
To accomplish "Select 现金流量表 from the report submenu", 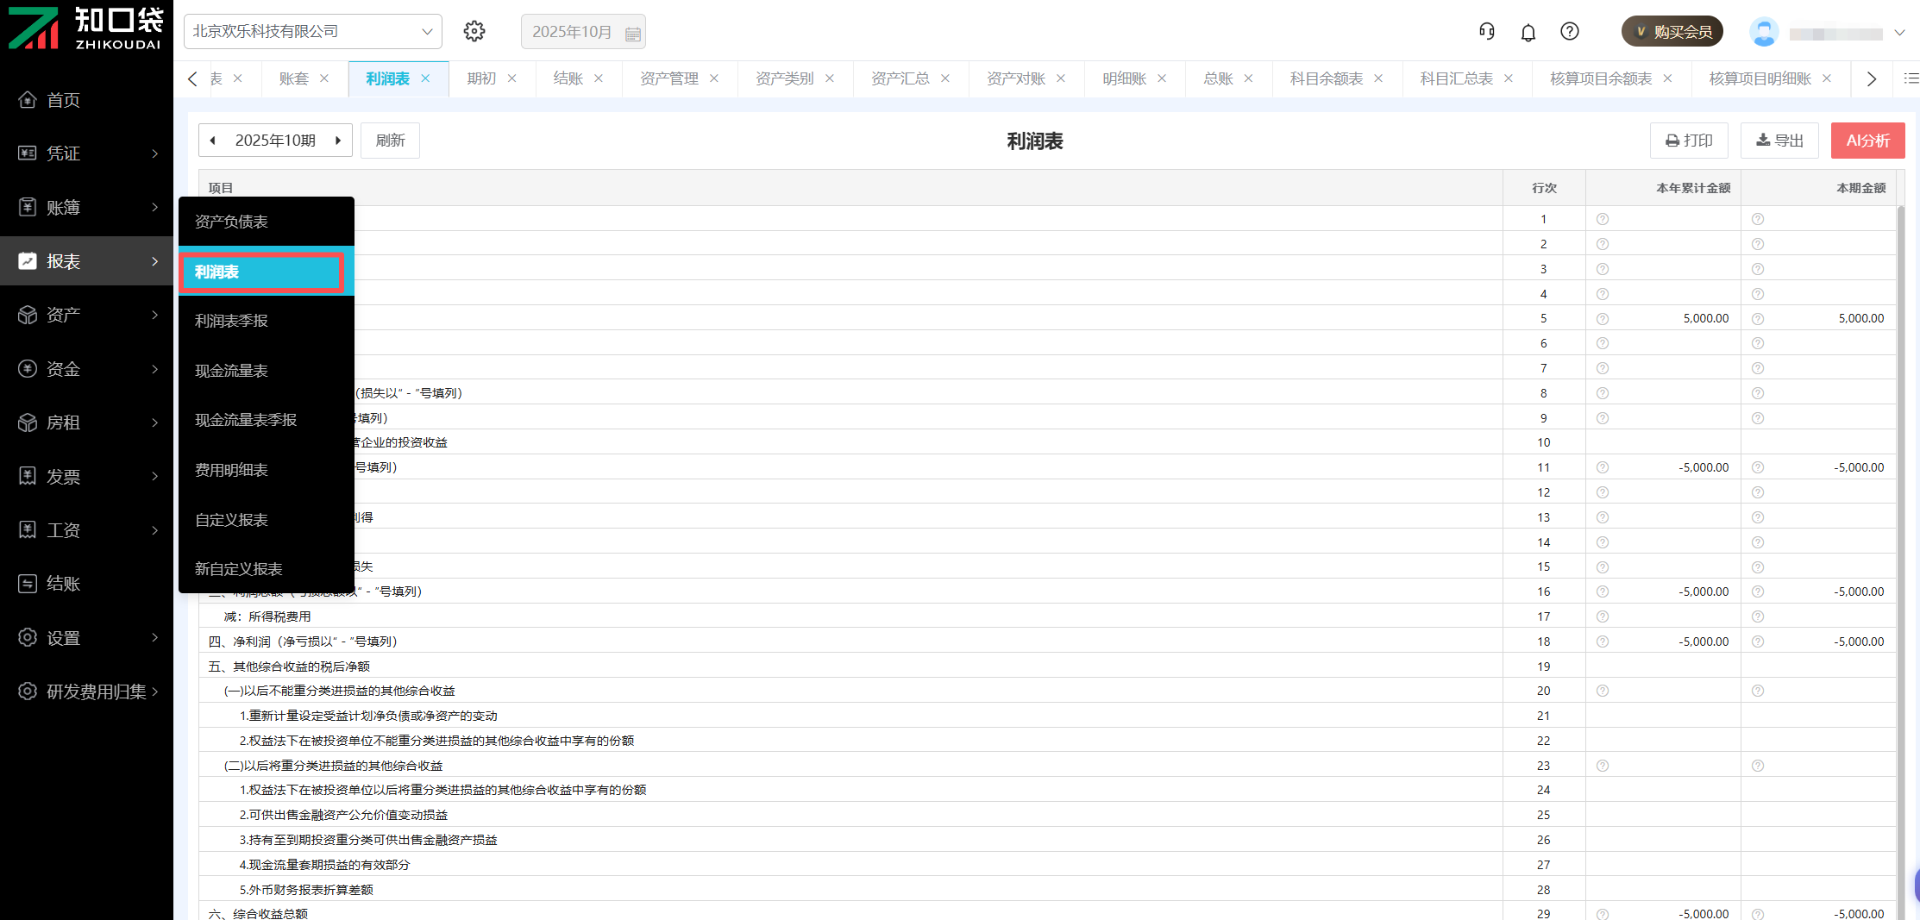I will click(231, 371).
